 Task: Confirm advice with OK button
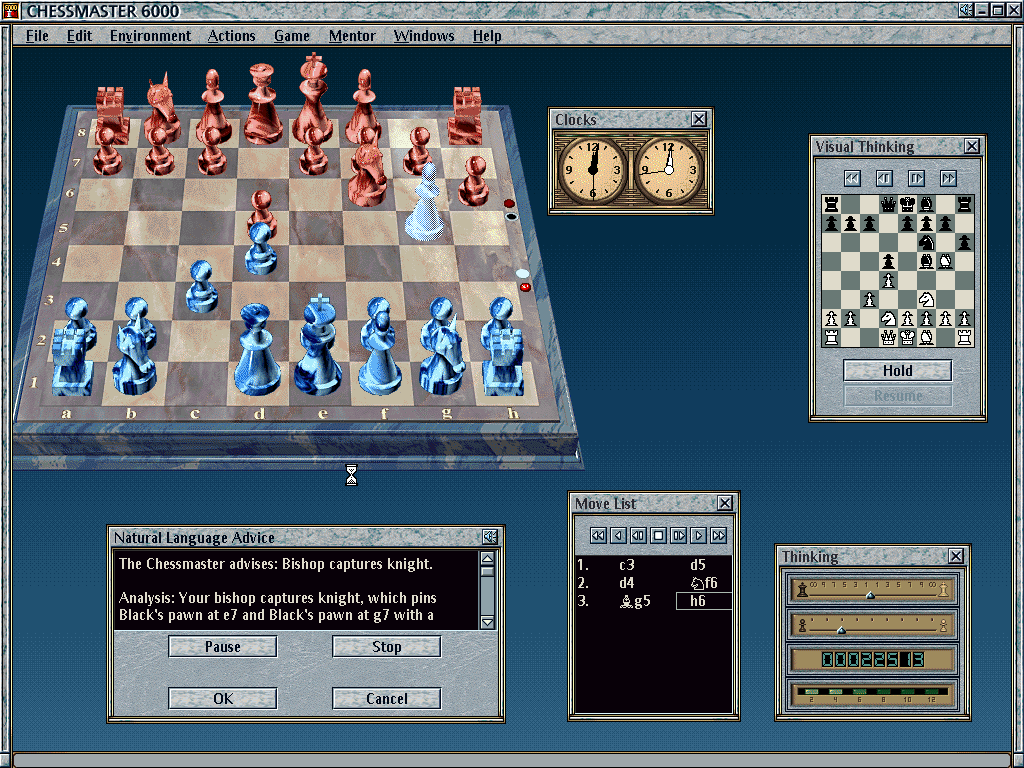(x=223, y=698)
